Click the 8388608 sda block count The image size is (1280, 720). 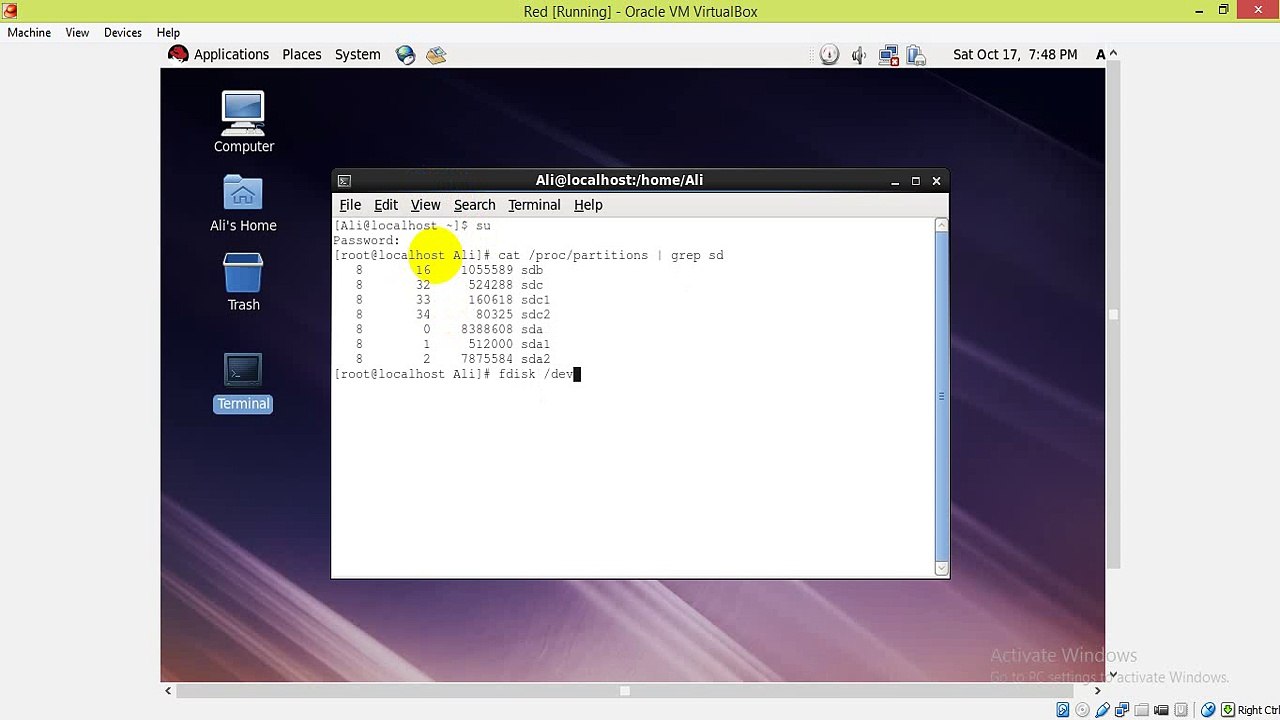(487, 329)
